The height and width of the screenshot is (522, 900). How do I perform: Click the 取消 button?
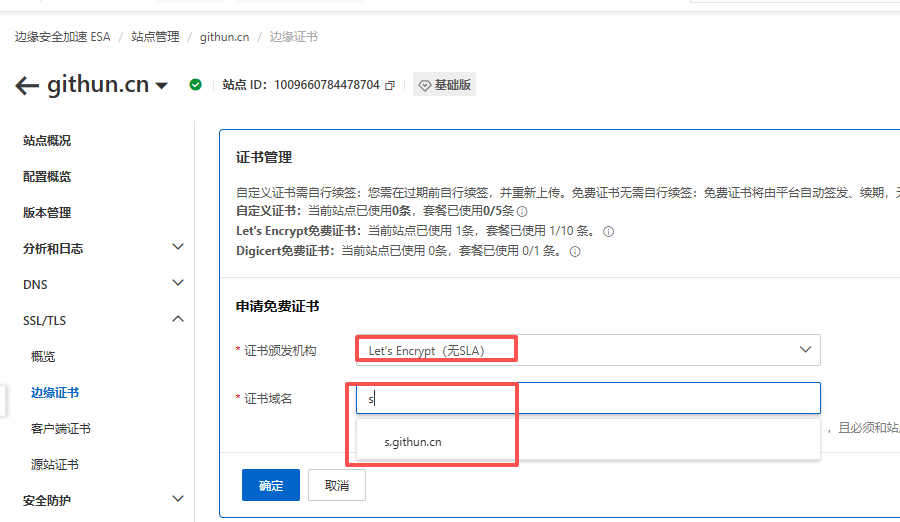coord(337,485)
